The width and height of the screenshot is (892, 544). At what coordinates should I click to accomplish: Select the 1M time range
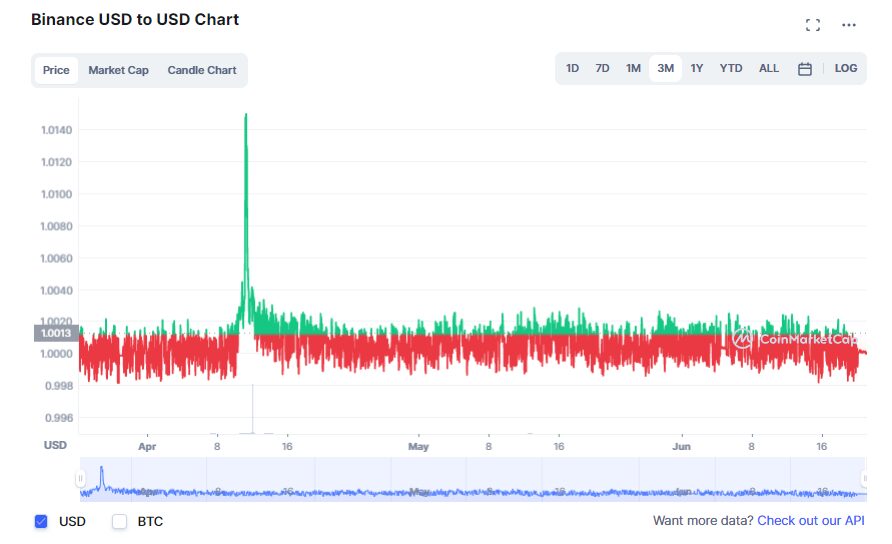tap(633, 68)
